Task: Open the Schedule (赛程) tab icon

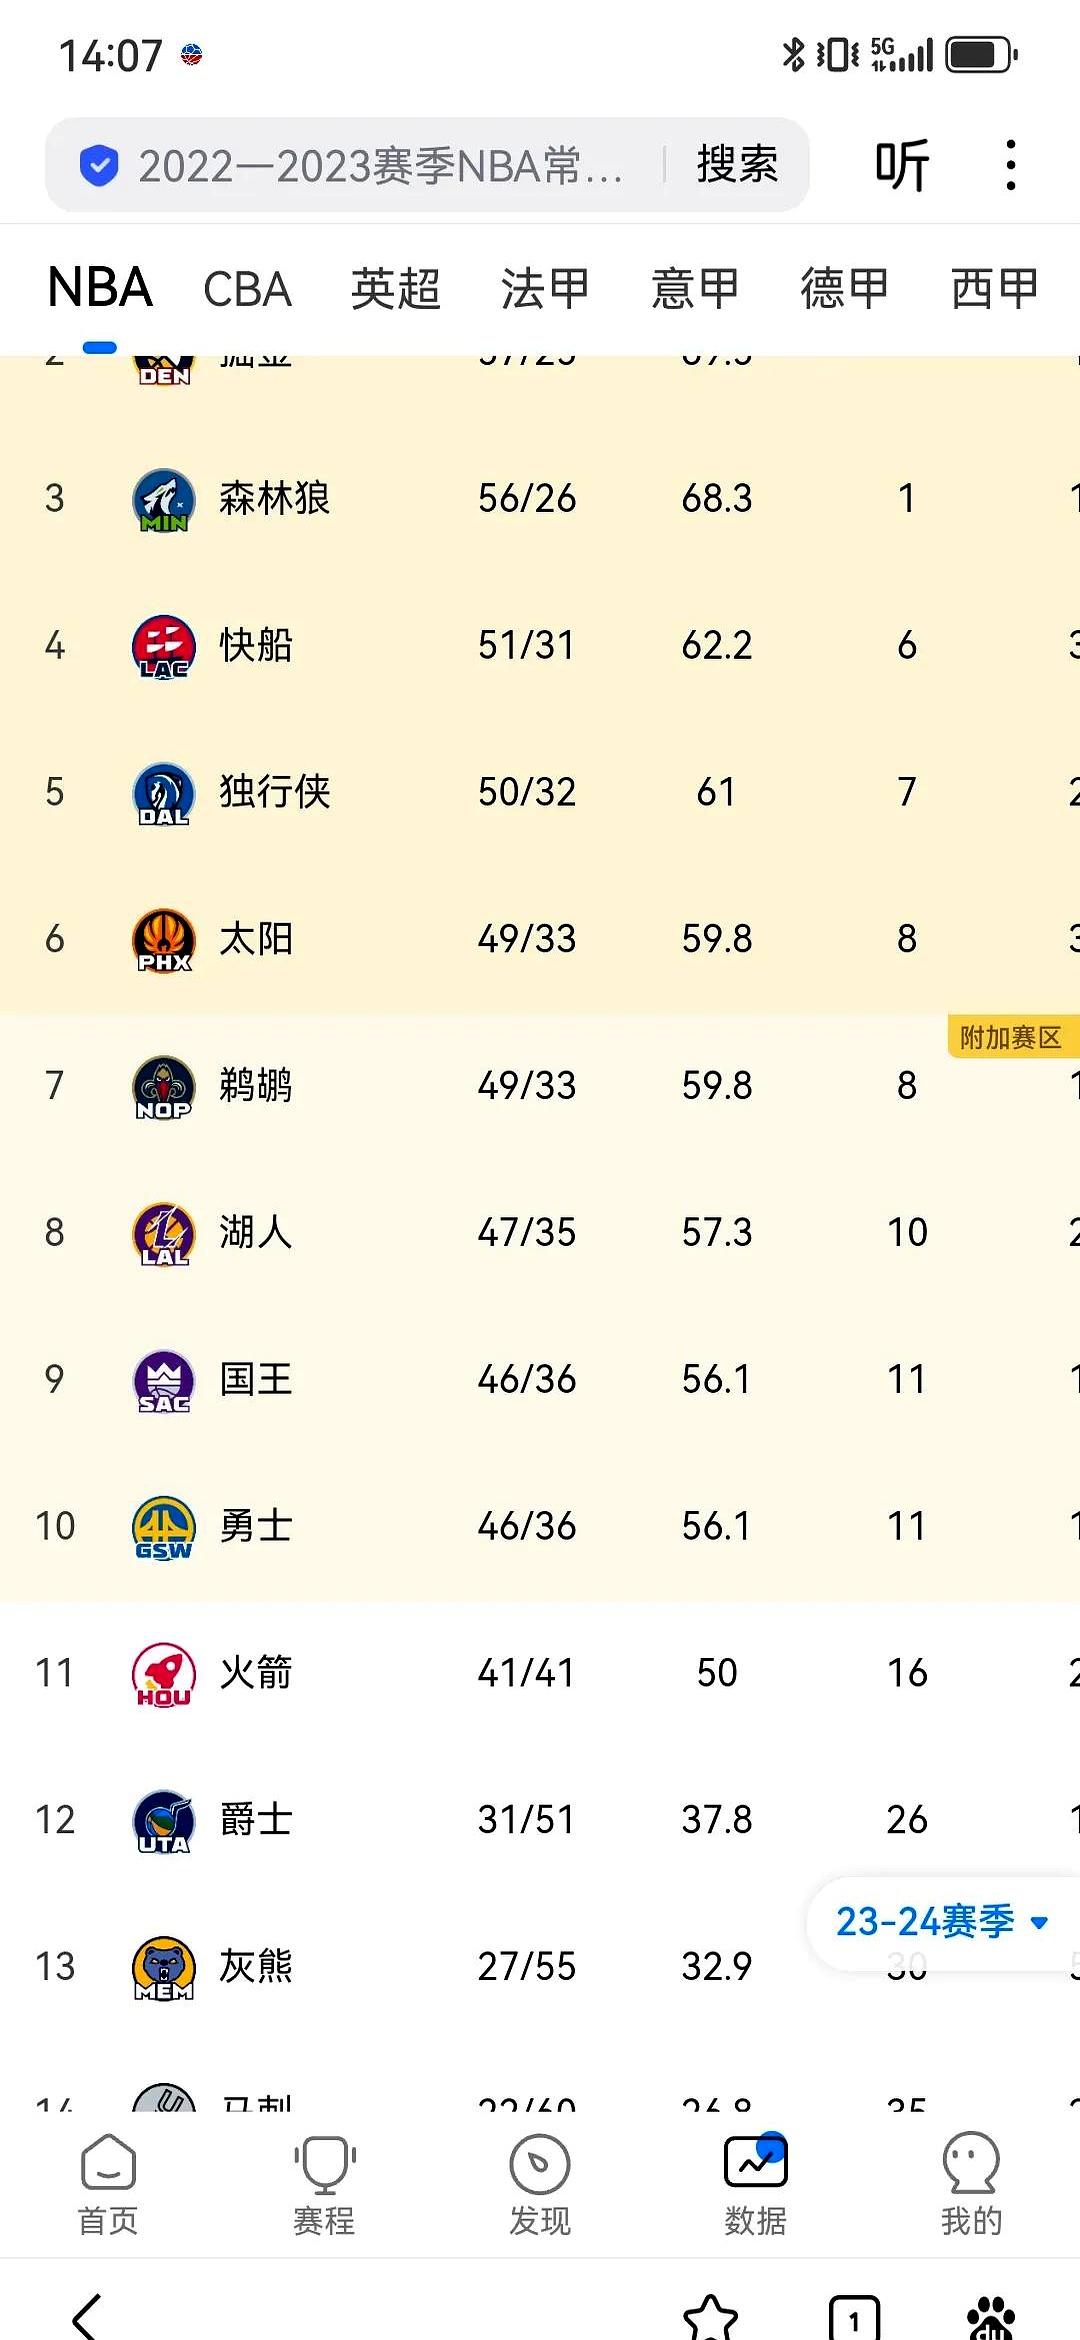Action: (324, 2183)
